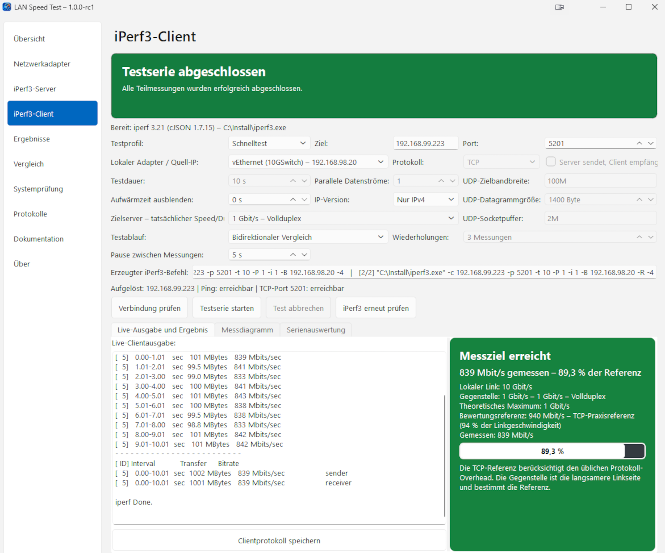
Task: Click the Live-Clientausgabe vertical scrollbar
Action: (x=444, y=456)
